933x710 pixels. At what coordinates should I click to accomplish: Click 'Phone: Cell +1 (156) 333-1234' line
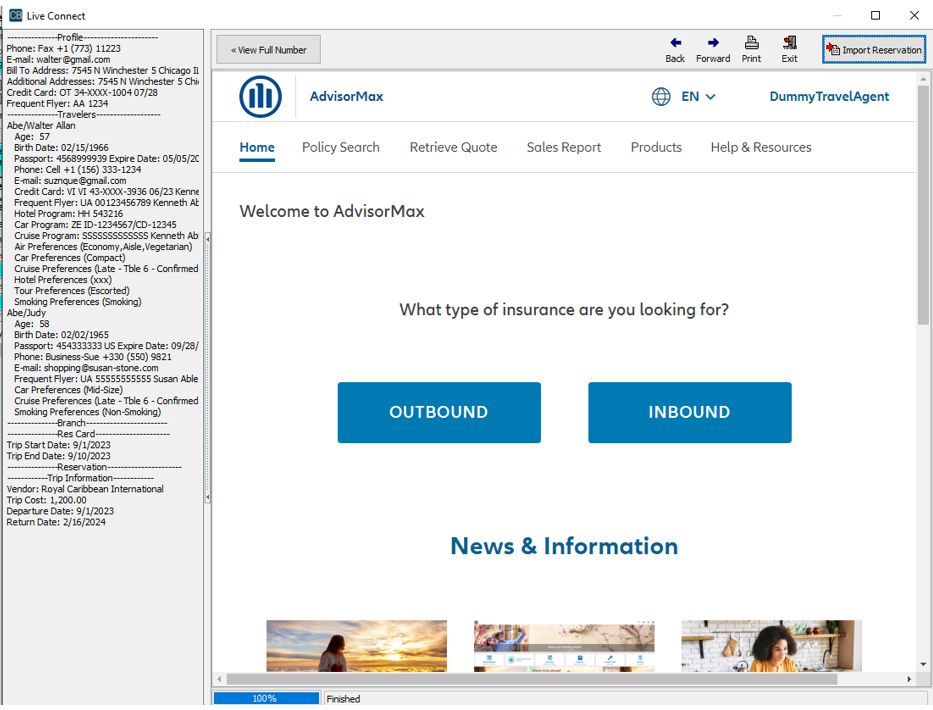[77, 170]
